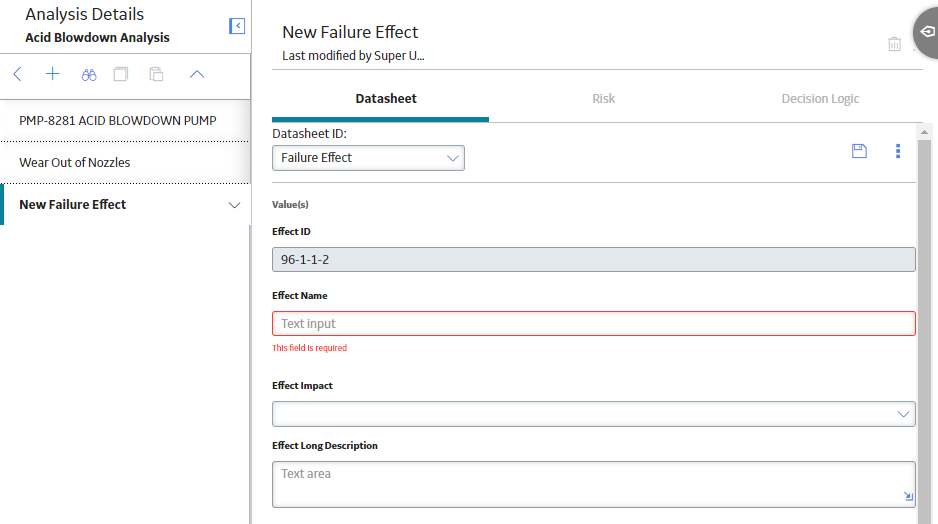Image resolution: width=938 pixels, height=524 pixels.
Task: Click the paste icon in tree toolbar
Action: (x=156, y=74)
